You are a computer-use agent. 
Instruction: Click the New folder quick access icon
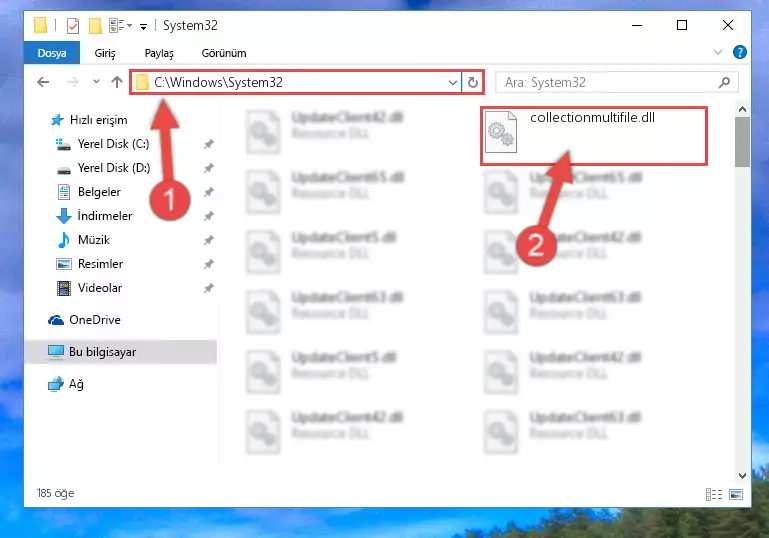point(95,26)
